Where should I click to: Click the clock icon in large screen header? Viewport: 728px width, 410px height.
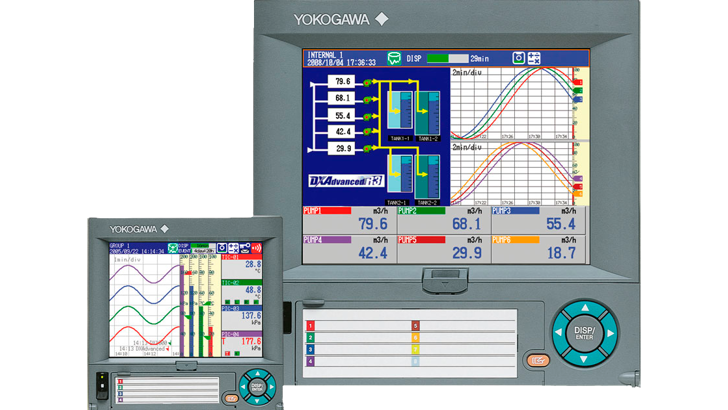coord(519,59)
